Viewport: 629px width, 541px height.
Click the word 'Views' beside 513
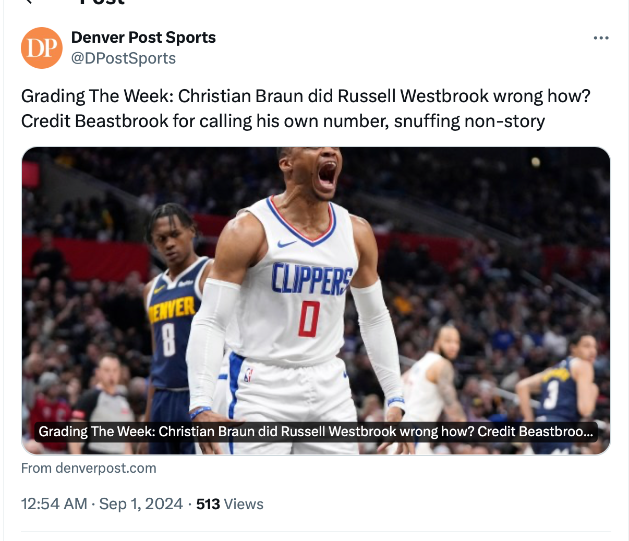click(244, 504)
